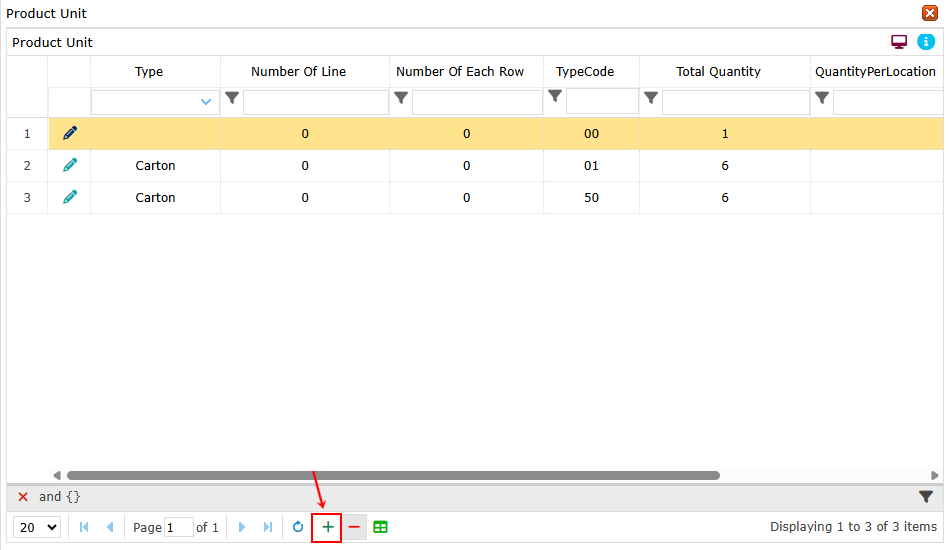Click filter icon for Number Of Line column
This screenshot has height=550, width=949.
pos(232,98)
